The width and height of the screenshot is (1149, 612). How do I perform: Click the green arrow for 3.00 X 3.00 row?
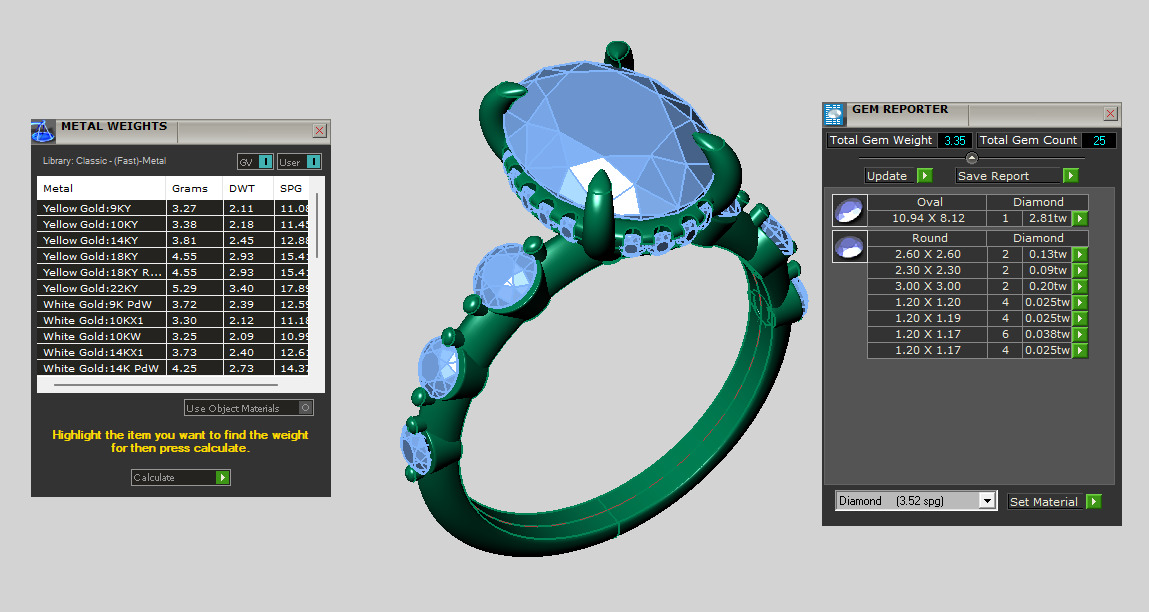pyautogui.click(x=1079, y=287)
